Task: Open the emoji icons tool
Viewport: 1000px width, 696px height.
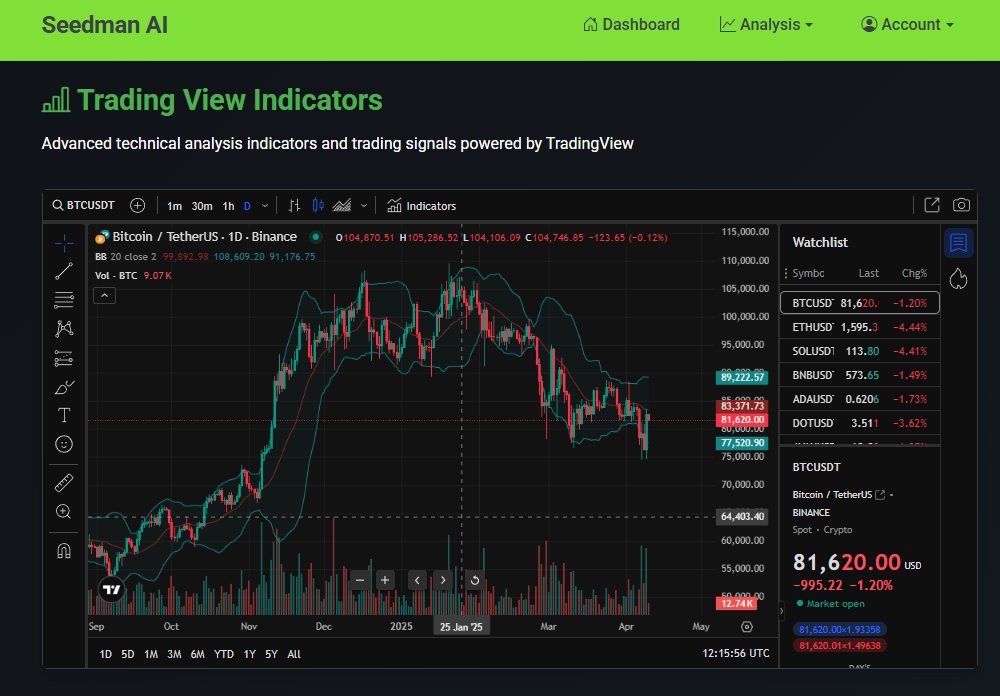Action: 64,444
